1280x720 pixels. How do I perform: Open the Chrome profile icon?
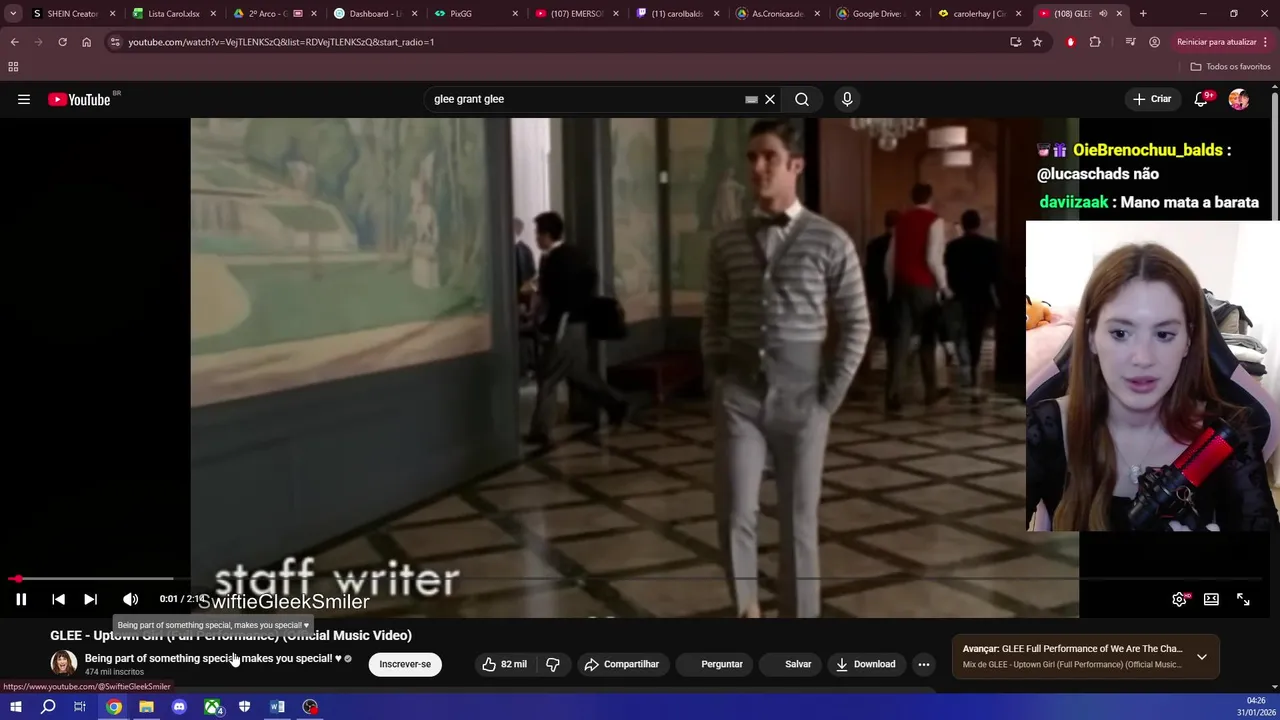pyautogui.click(x=1155, y=42)
